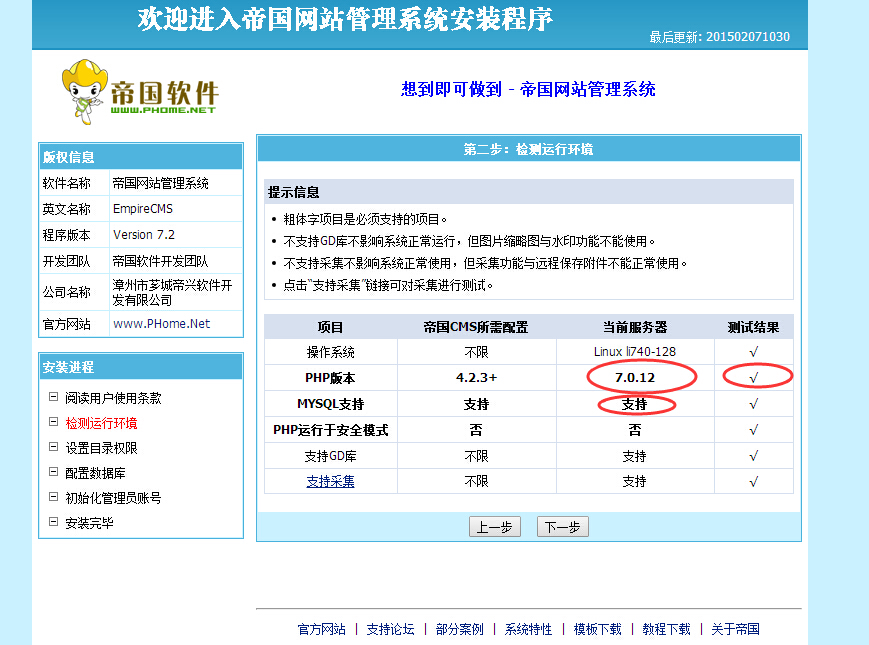Click the Version 7.2 value
This screenshot has height=645, width=869.
[x=144, y=235]
